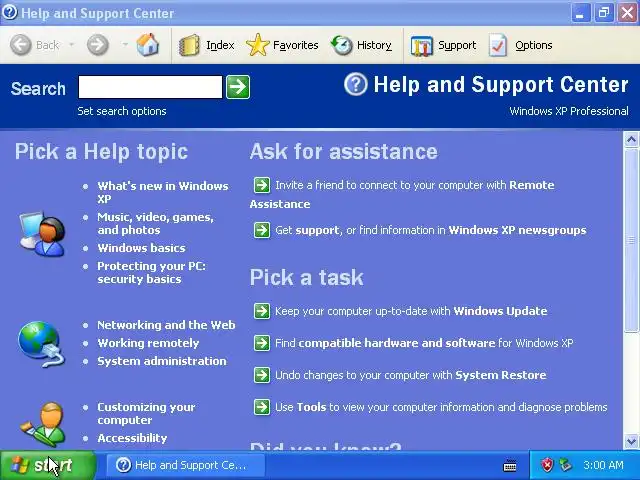Click the System Restore arrow icon

pyautogui.click(x=262, y=375)
